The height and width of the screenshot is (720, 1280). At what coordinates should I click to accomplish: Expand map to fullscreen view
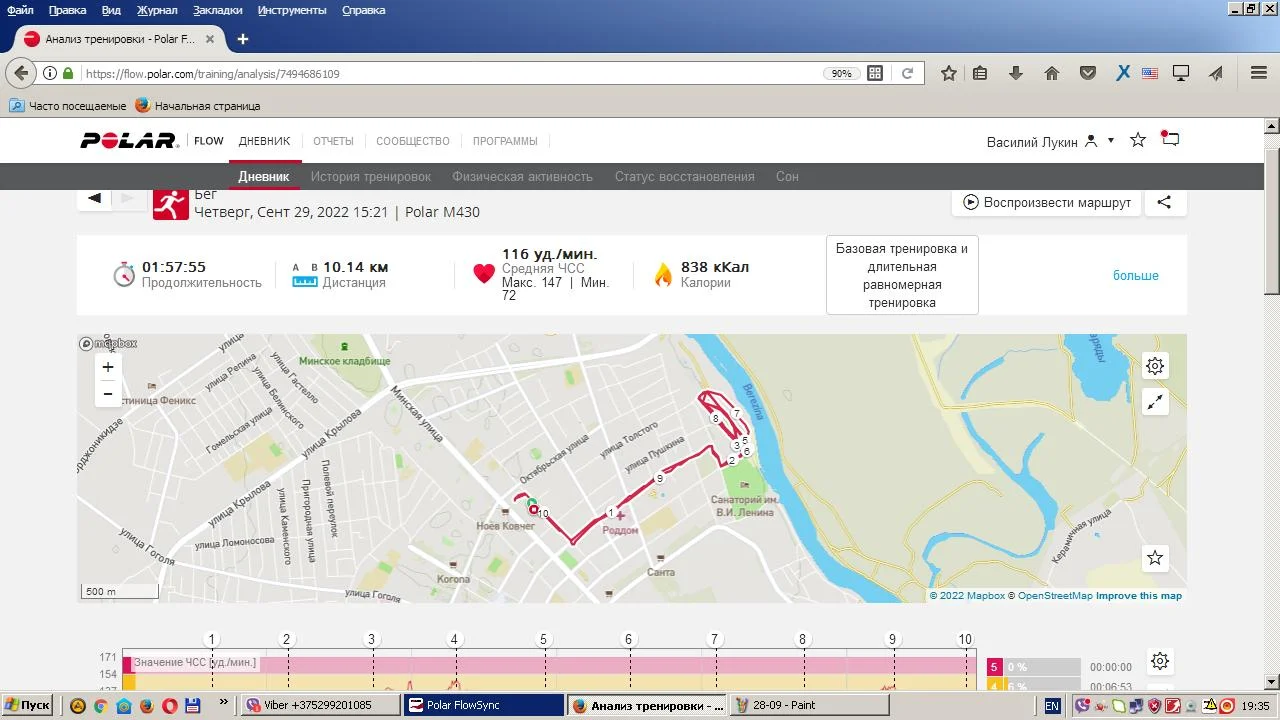[1155, 402]
